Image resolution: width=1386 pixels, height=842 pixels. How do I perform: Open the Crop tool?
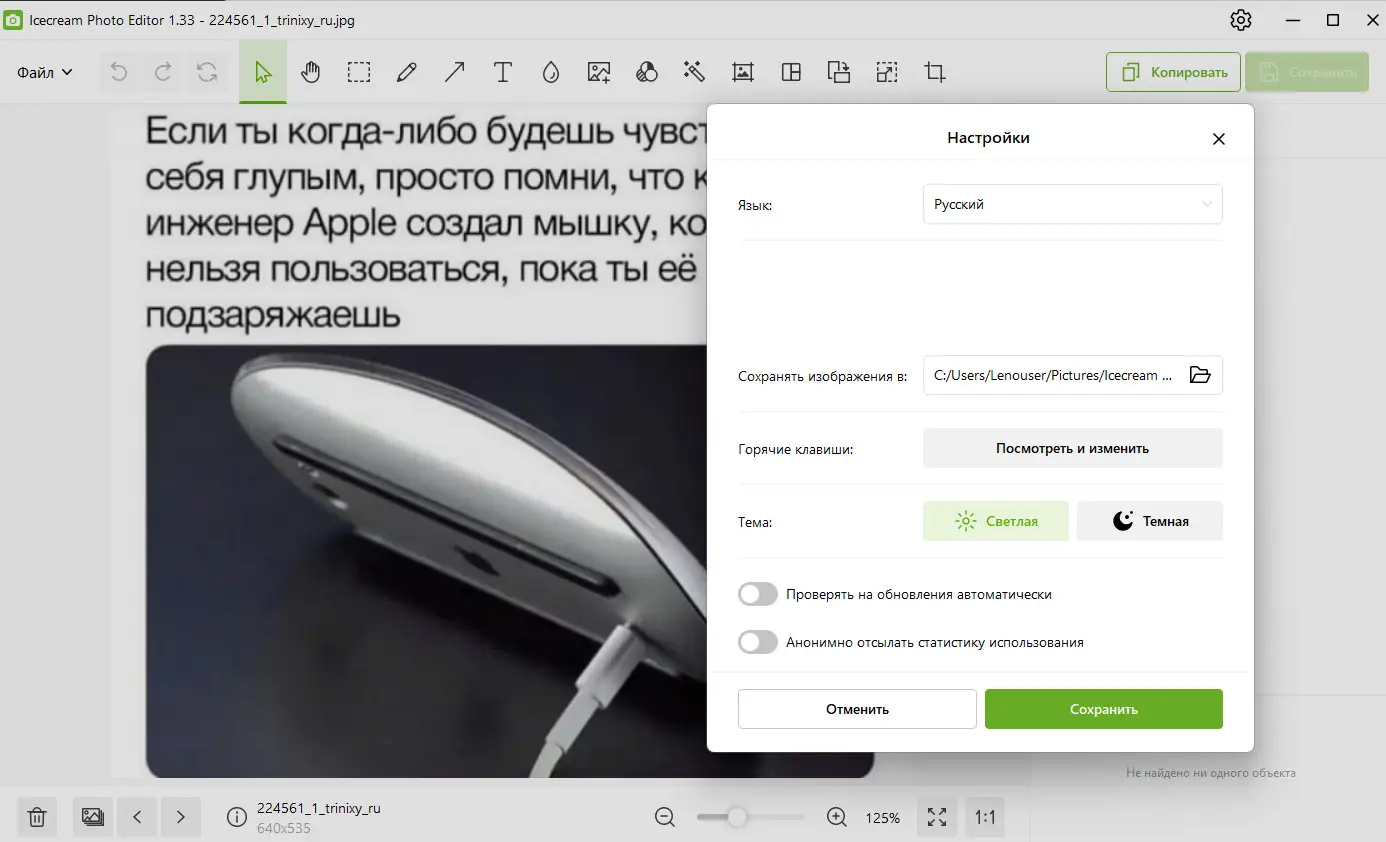(934, 71)
